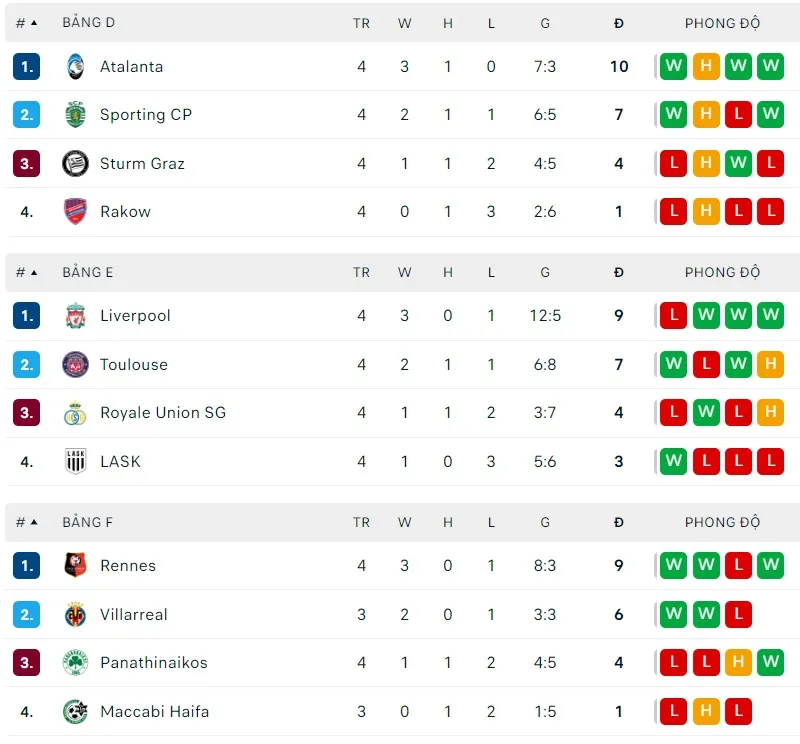Click Atalanta's first green W form badge
Image resolution: width=800 pixels, height=744 pixels.
pos(673,66)
